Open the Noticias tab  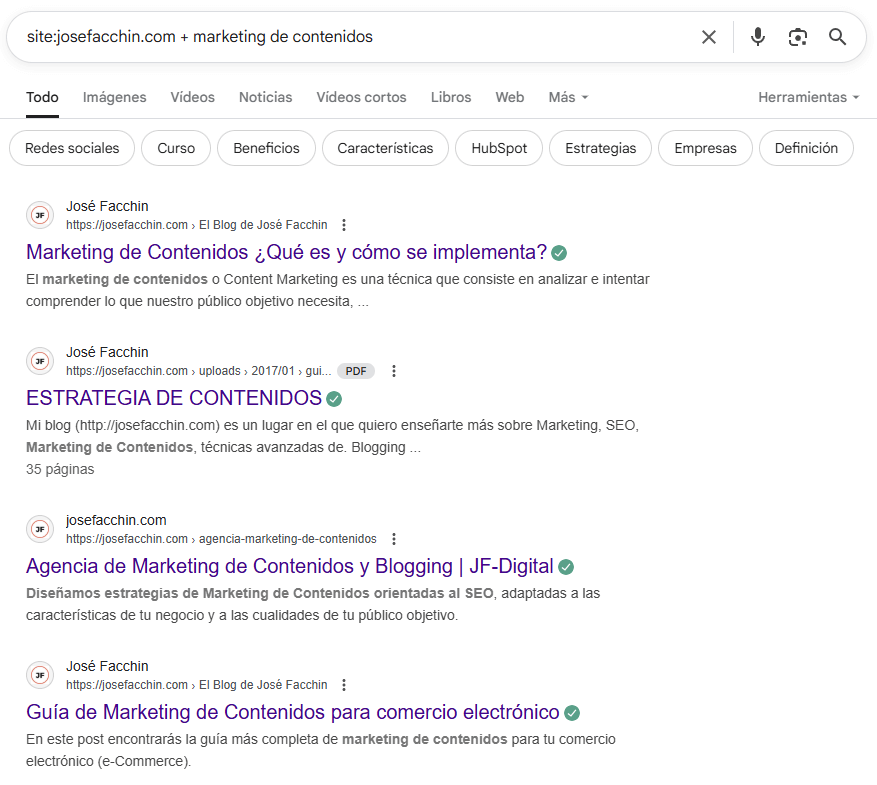[266, 97]
